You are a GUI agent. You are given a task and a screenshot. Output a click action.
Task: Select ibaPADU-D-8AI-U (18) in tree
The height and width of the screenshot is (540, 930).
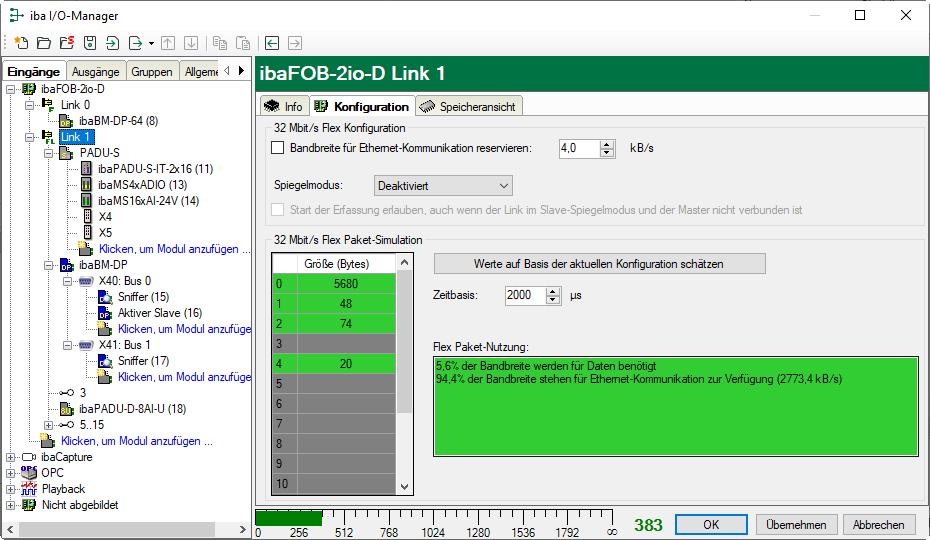132,409
